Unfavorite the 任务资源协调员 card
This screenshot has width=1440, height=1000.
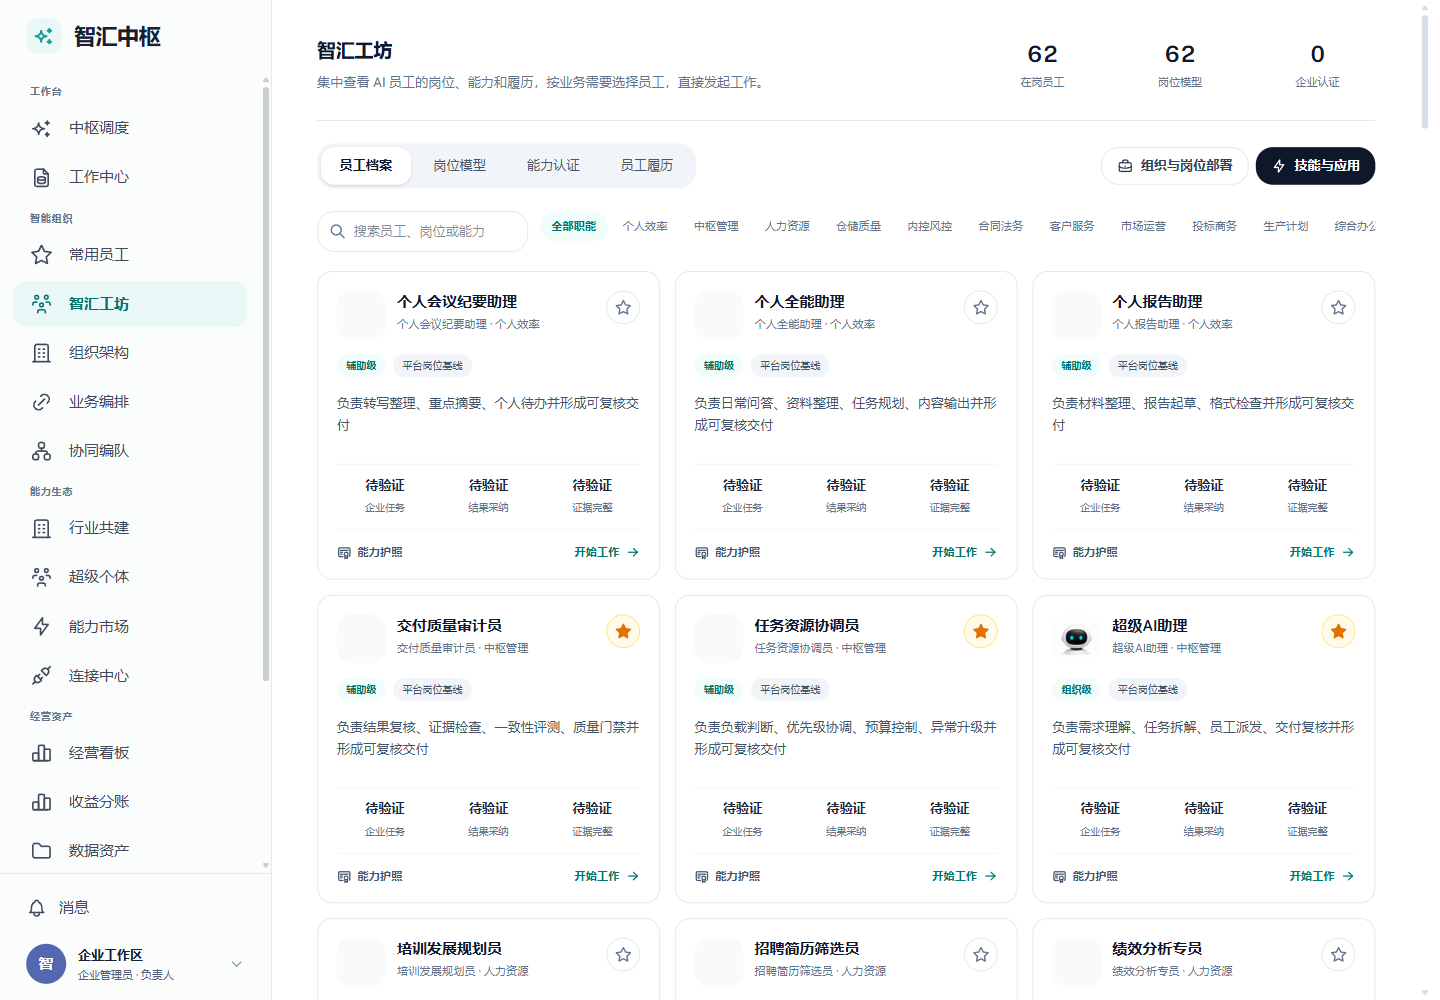pos(981,631)
